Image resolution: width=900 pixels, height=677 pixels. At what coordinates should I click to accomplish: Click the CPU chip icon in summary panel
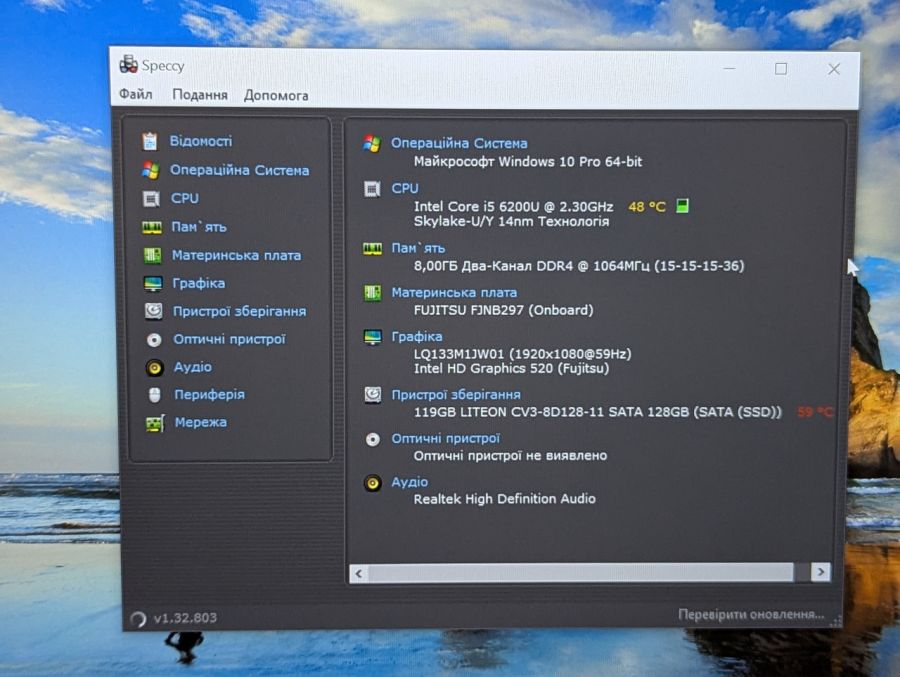pyautogui.click(x=372, y=188)
